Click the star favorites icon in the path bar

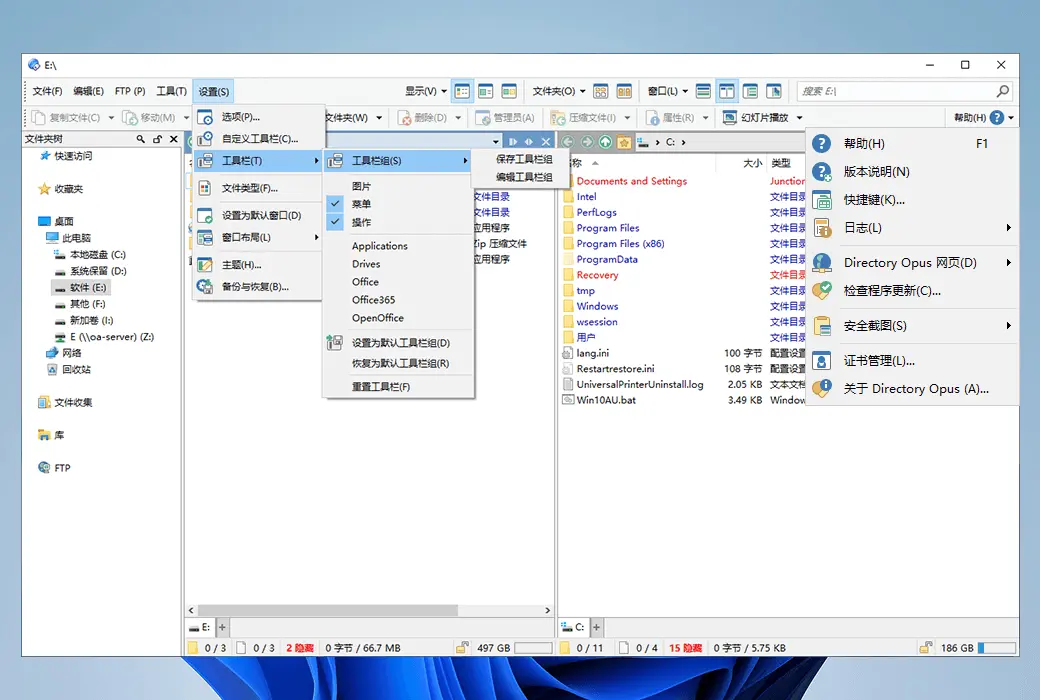tap(624, 142)
